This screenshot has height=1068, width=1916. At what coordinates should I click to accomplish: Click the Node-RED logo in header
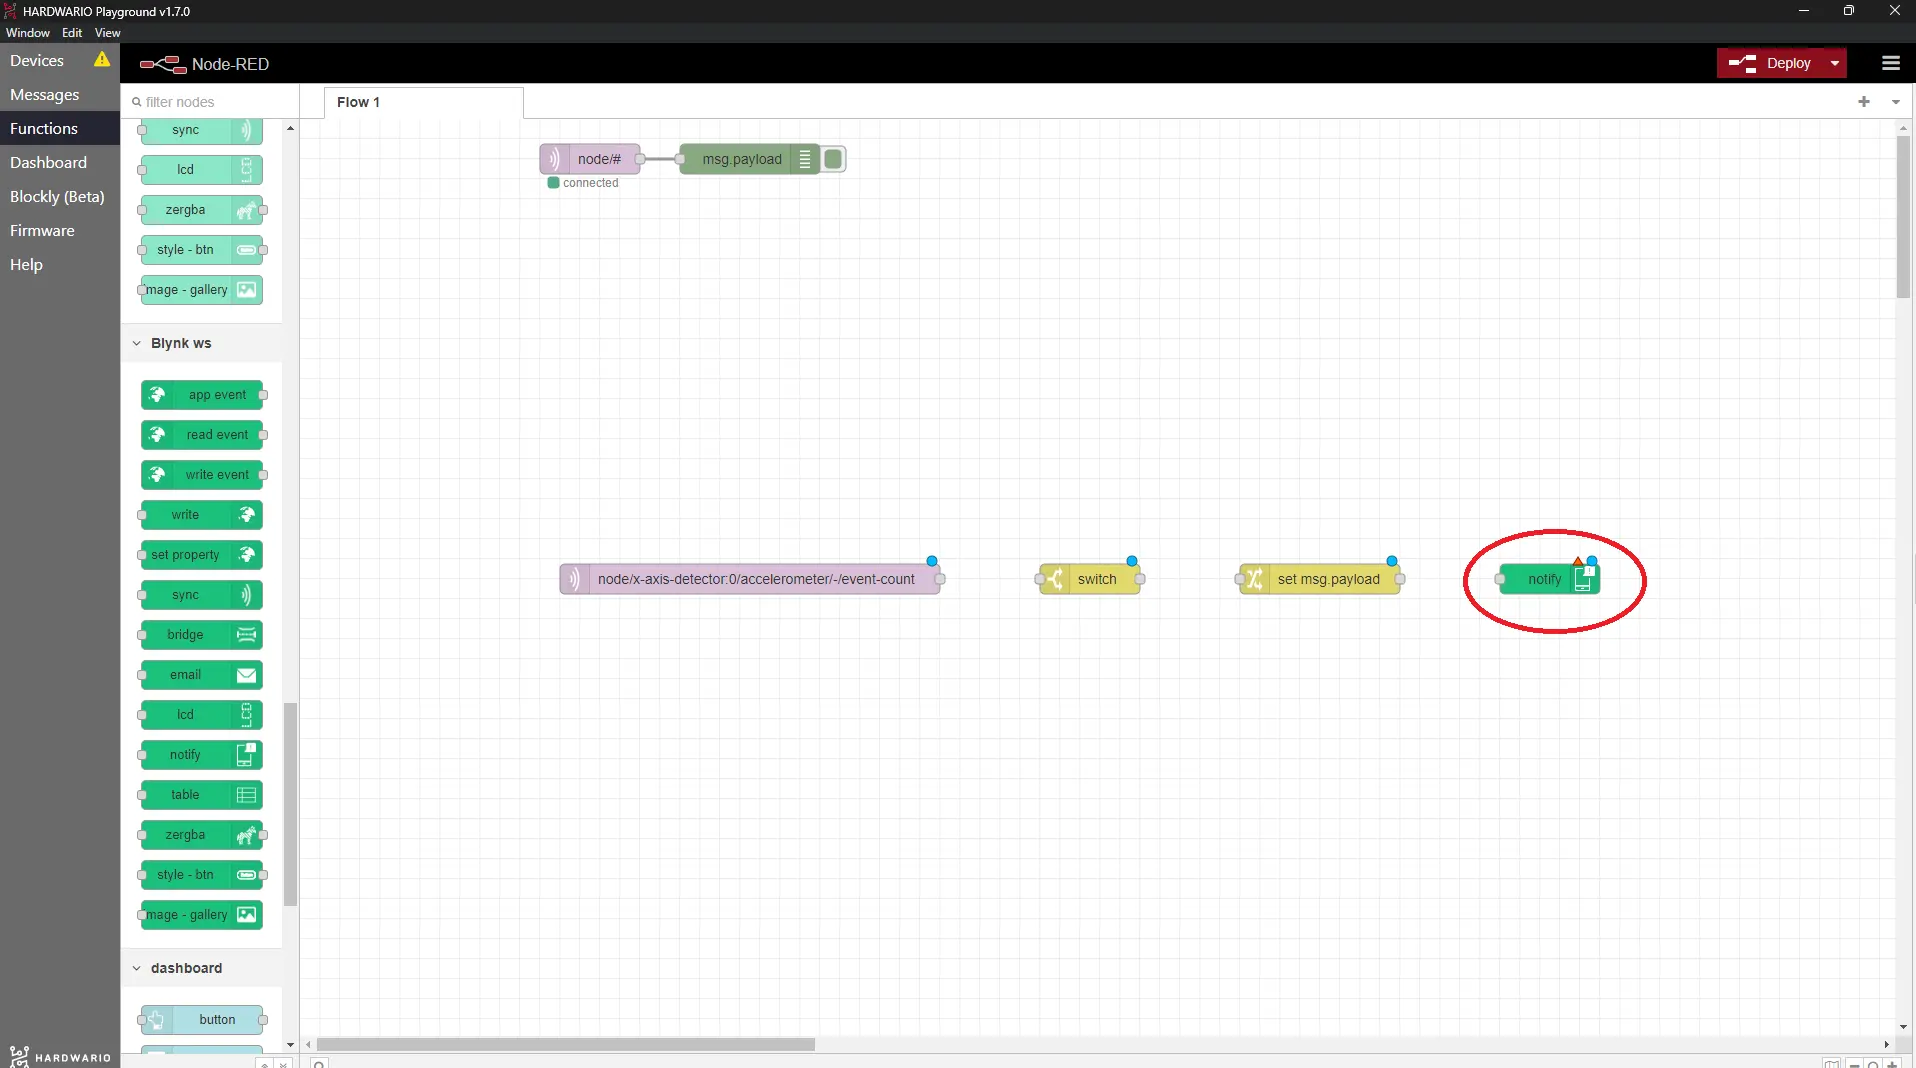tap(204, 64)
